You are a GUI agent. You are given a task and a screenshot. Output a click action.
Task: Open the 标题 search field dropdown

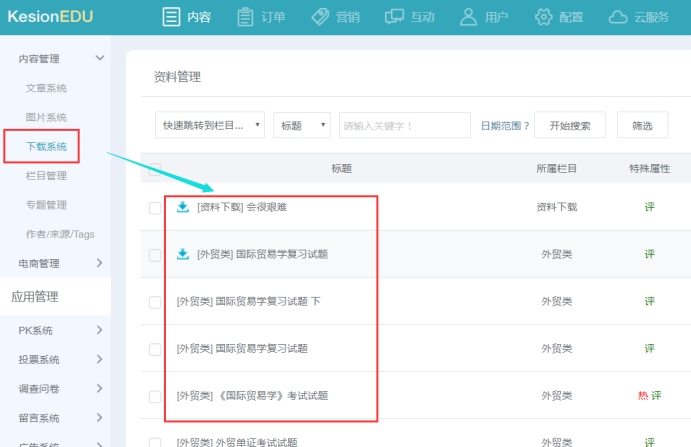302,125
